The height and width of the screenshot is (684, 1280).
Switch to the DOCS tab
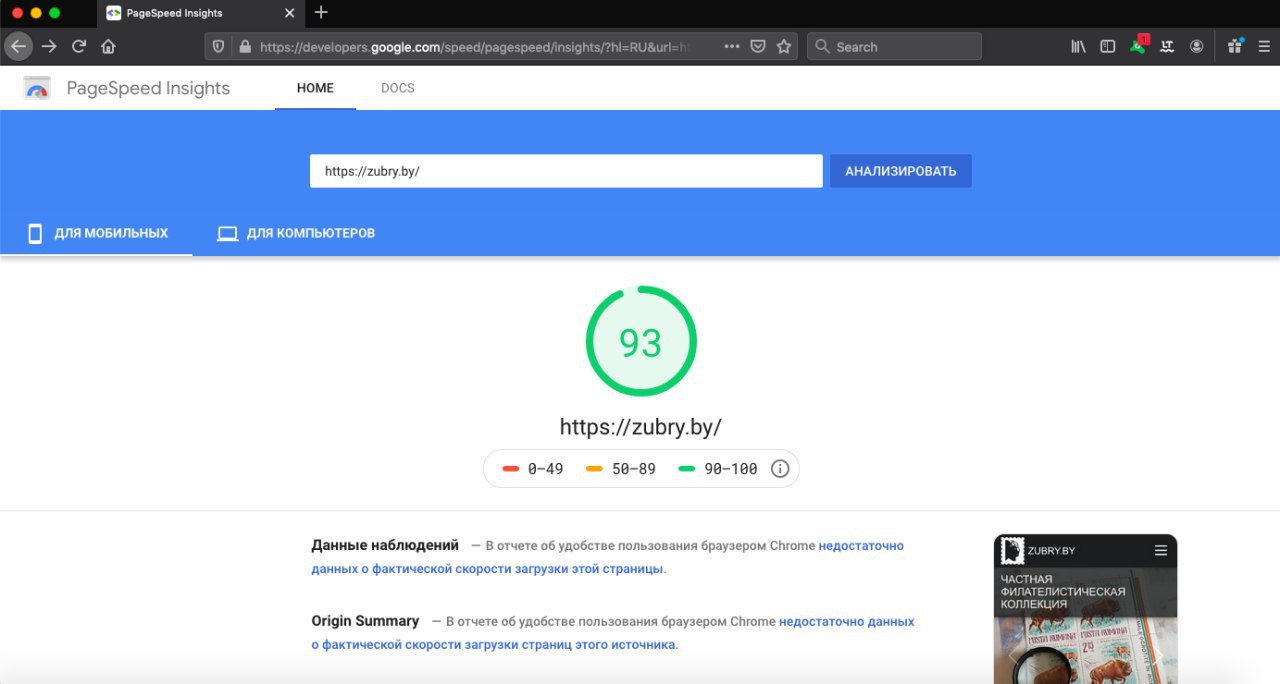398,88
